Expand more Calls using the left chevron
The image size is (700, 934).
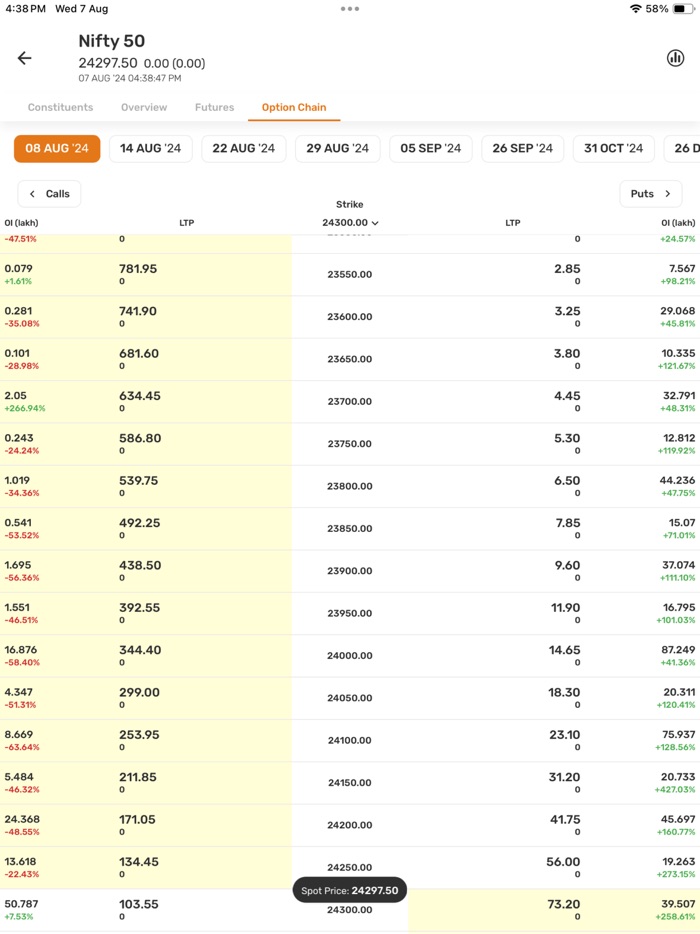(48, 193)
